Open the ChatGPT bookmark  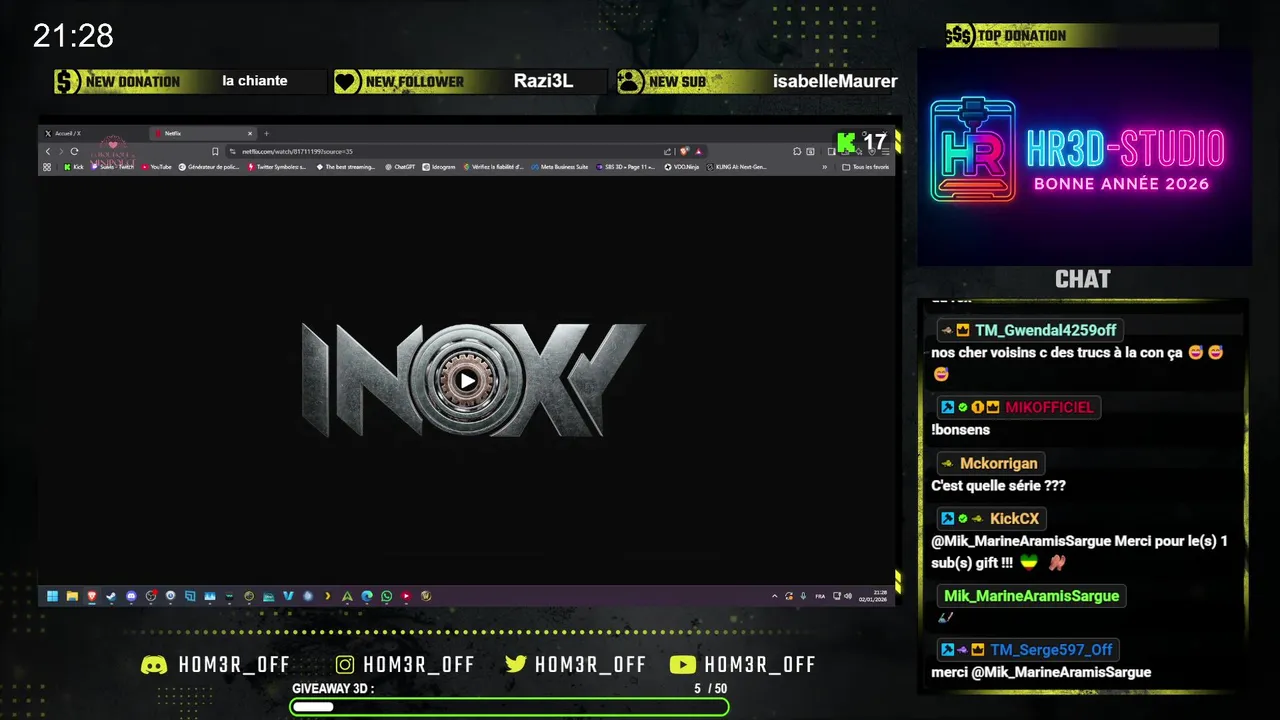400,167
